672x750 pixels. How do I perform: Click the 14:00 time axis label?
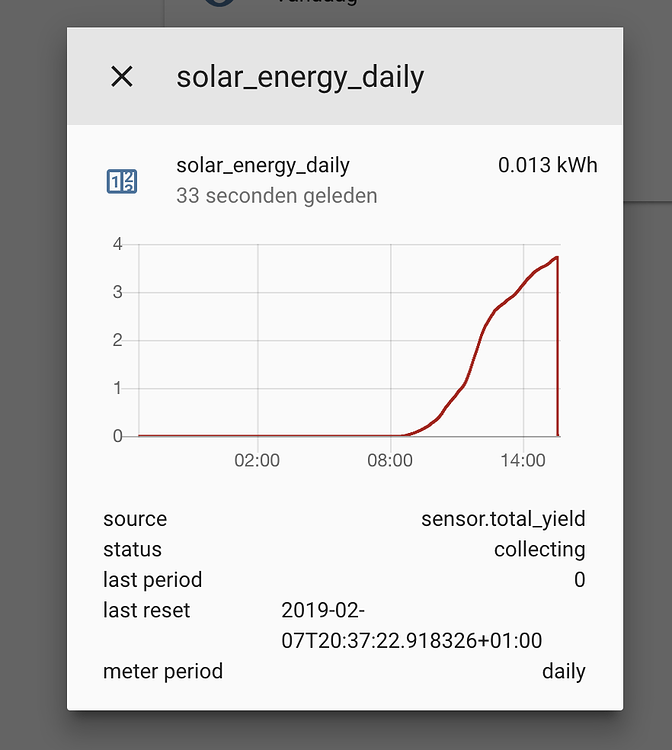tap(523, 460)
